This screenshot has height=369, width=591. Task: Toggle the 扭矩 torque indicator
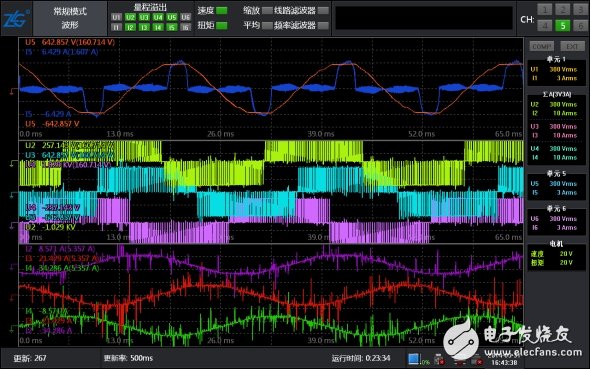pyautogui.click(x=222, y=26)
